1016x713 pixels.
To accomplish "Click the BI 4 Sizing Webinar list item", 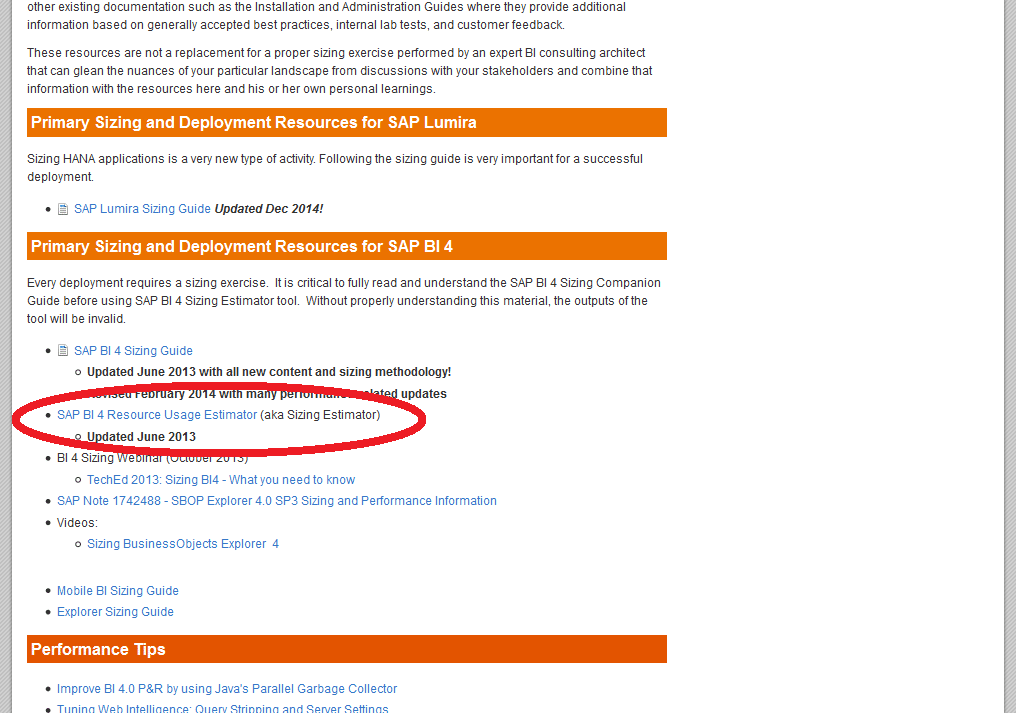I will 152,458.
